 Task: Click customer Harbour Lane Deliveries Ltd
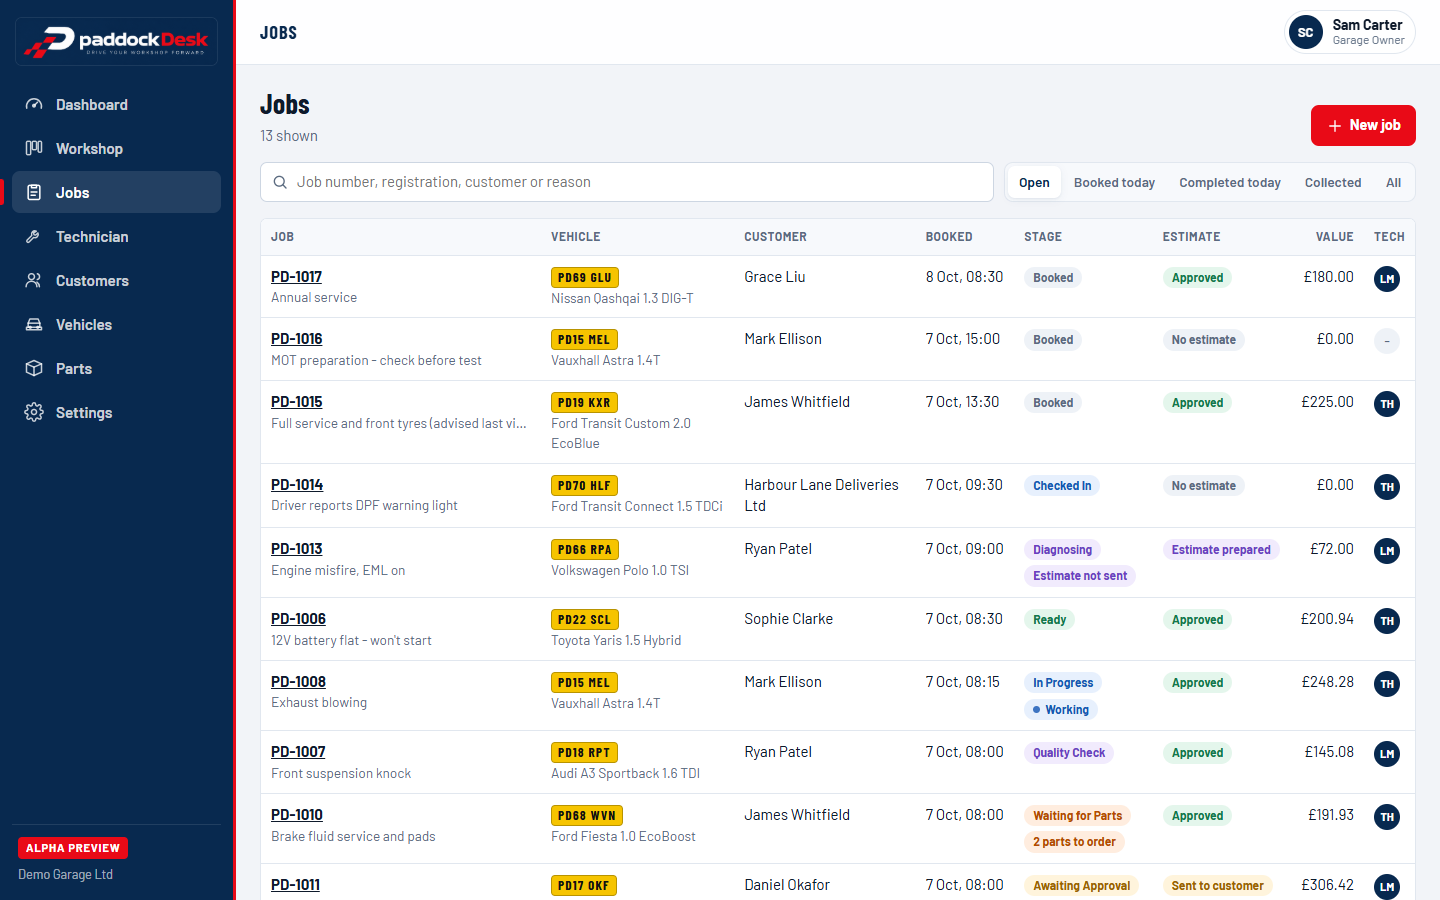tap(821, 495)
